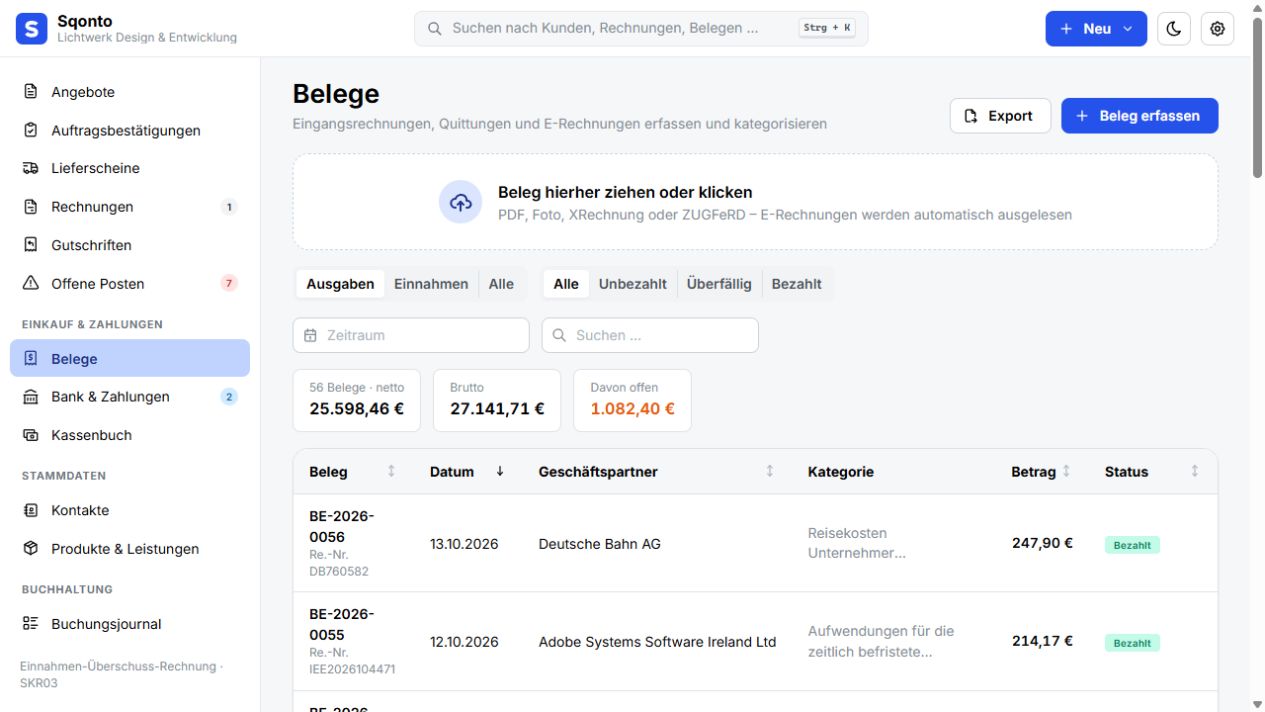Screen dimensions: 1265x712
Task: Click Reisekosten Unternehmer category cell
Action: (857, 543)
